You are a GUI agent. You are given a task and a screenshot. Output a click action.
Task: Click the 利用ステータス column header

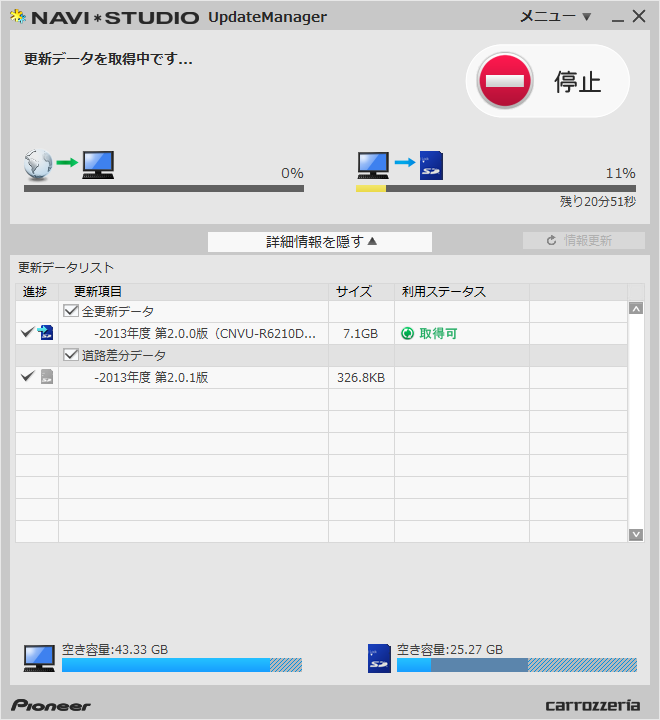[462, 292]
